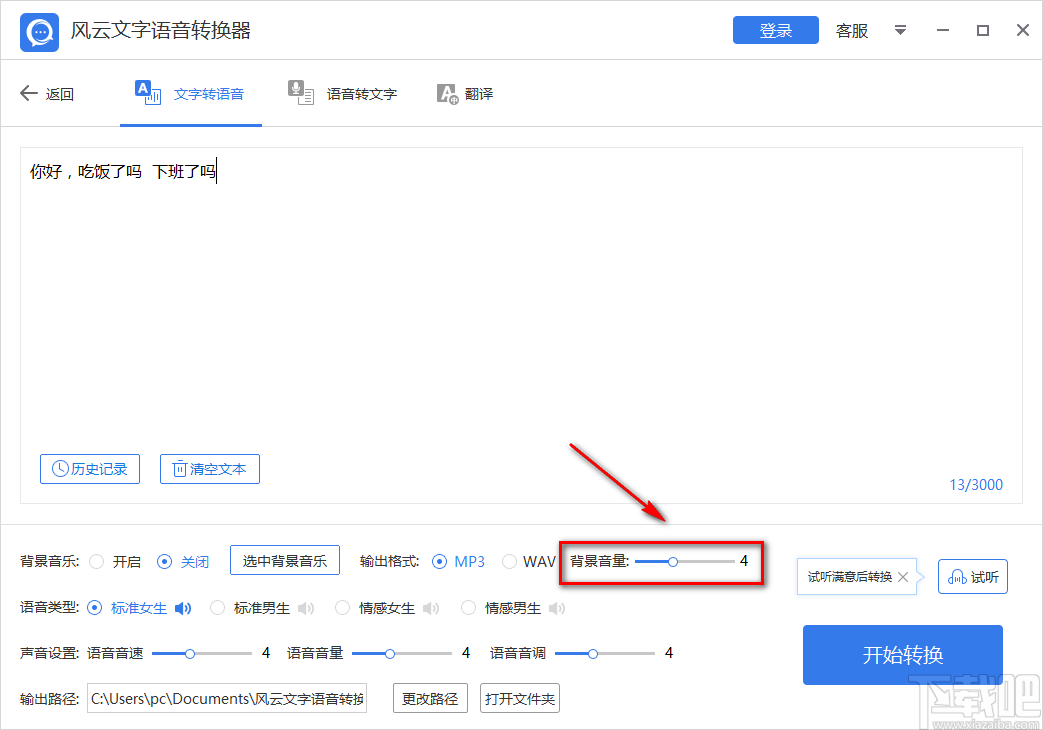Open the title bar dropdown arrow near 客服

(900, 31)
